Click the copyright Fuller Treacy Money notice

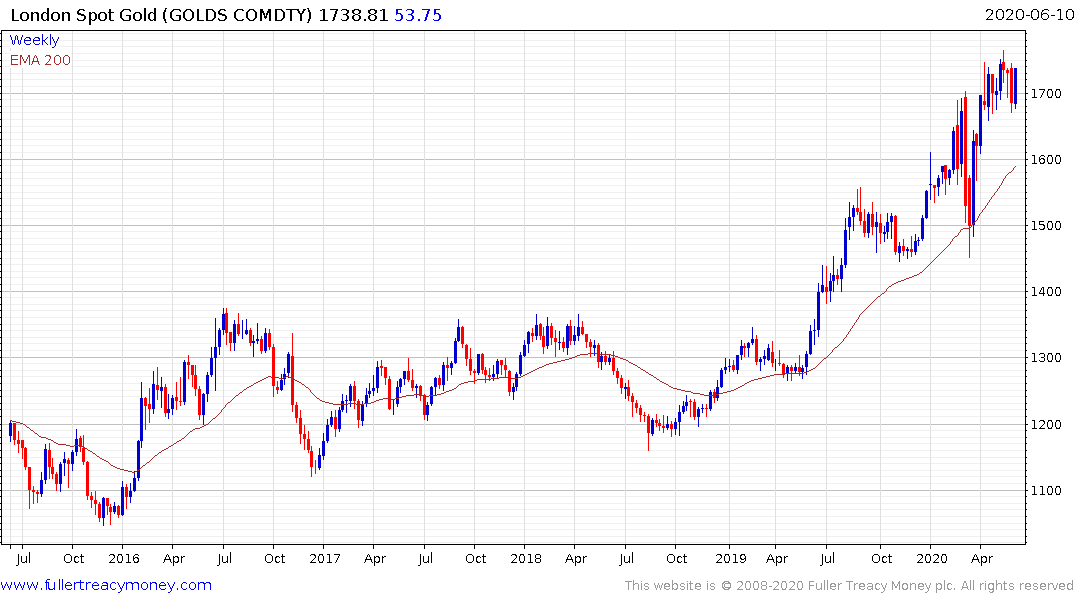[x=849, y=586]
